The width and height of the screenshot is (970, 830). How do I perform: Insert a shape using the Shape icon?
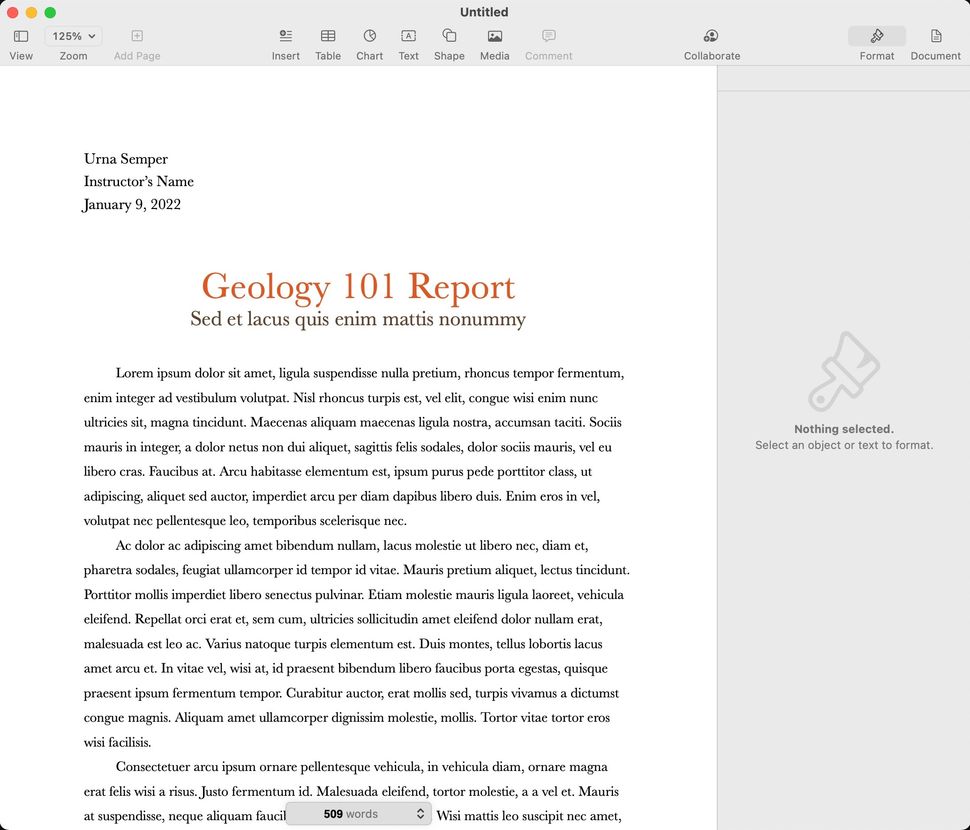[448, 40]
